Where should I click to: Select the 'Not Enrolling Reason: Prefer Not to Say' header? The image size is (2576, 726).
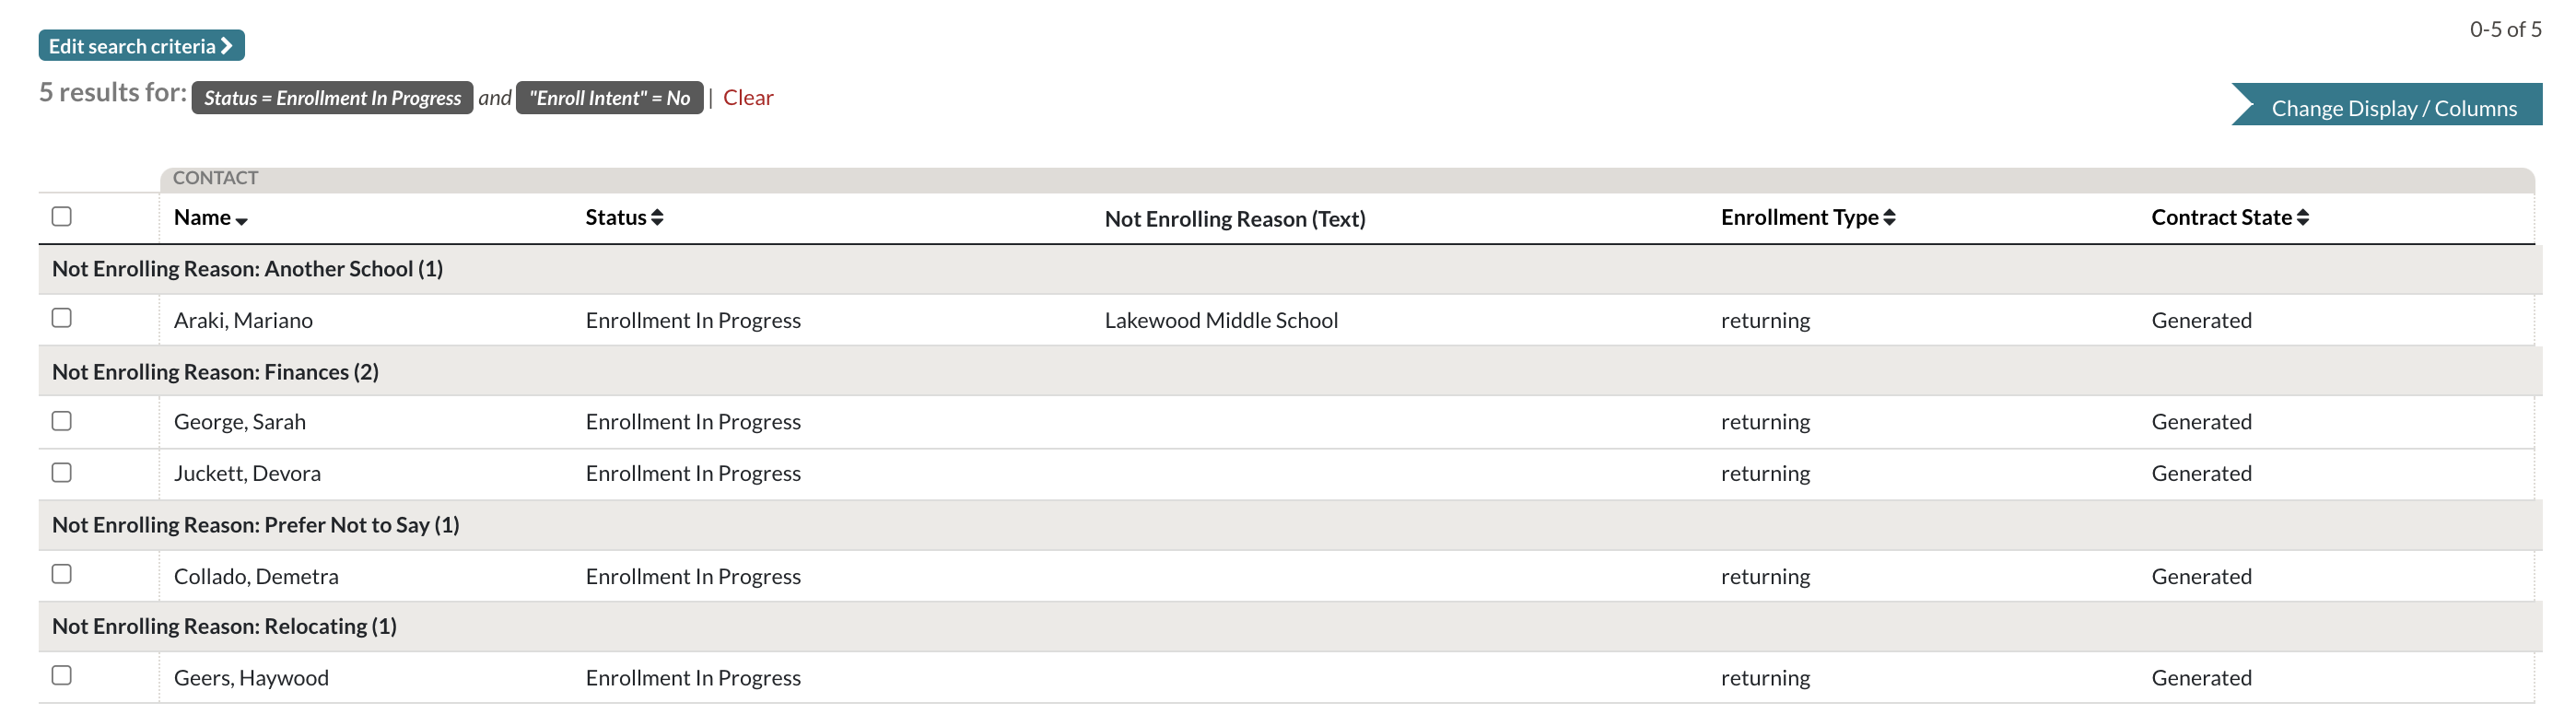pyautogui.click(x=256, y=524)
